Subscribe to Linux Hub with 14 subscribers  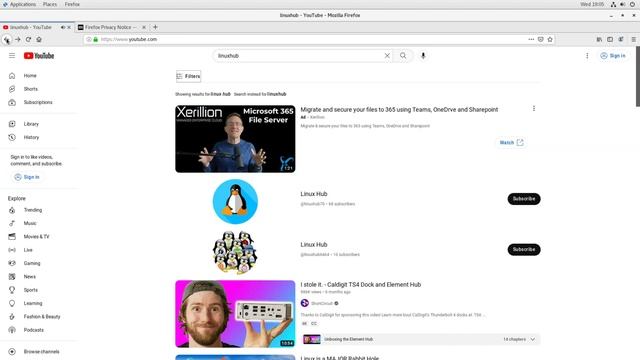pos(524,249)
